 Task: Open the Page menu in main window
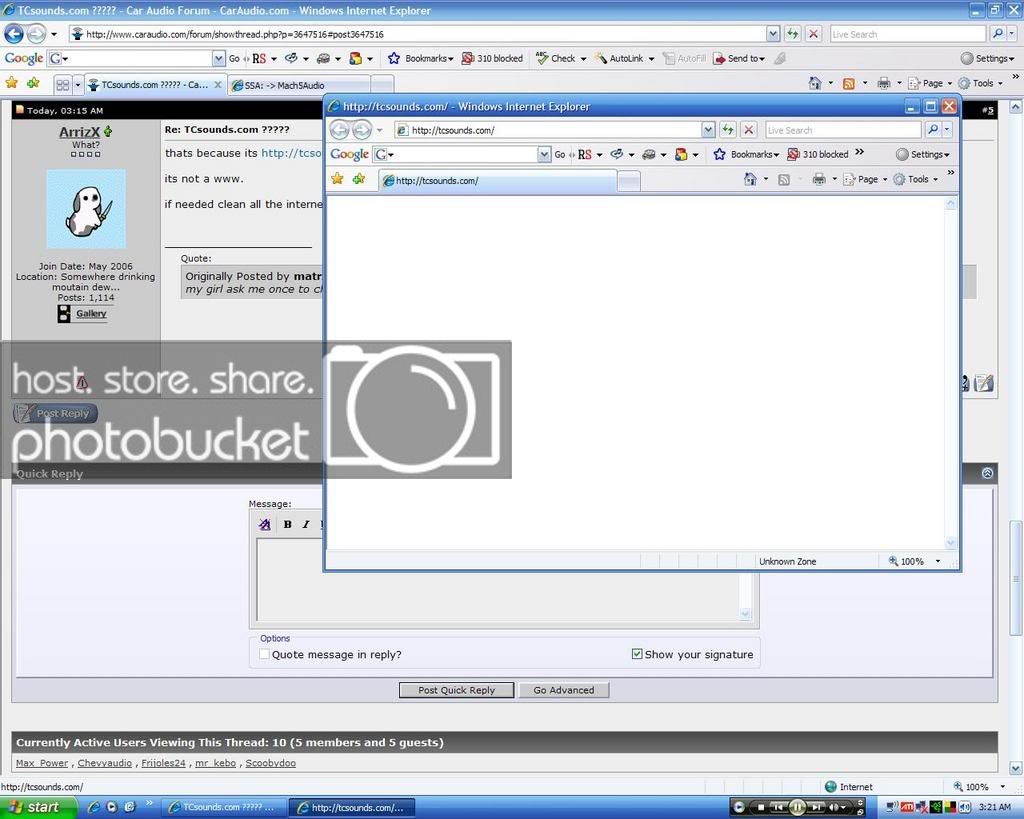(931, 83)
